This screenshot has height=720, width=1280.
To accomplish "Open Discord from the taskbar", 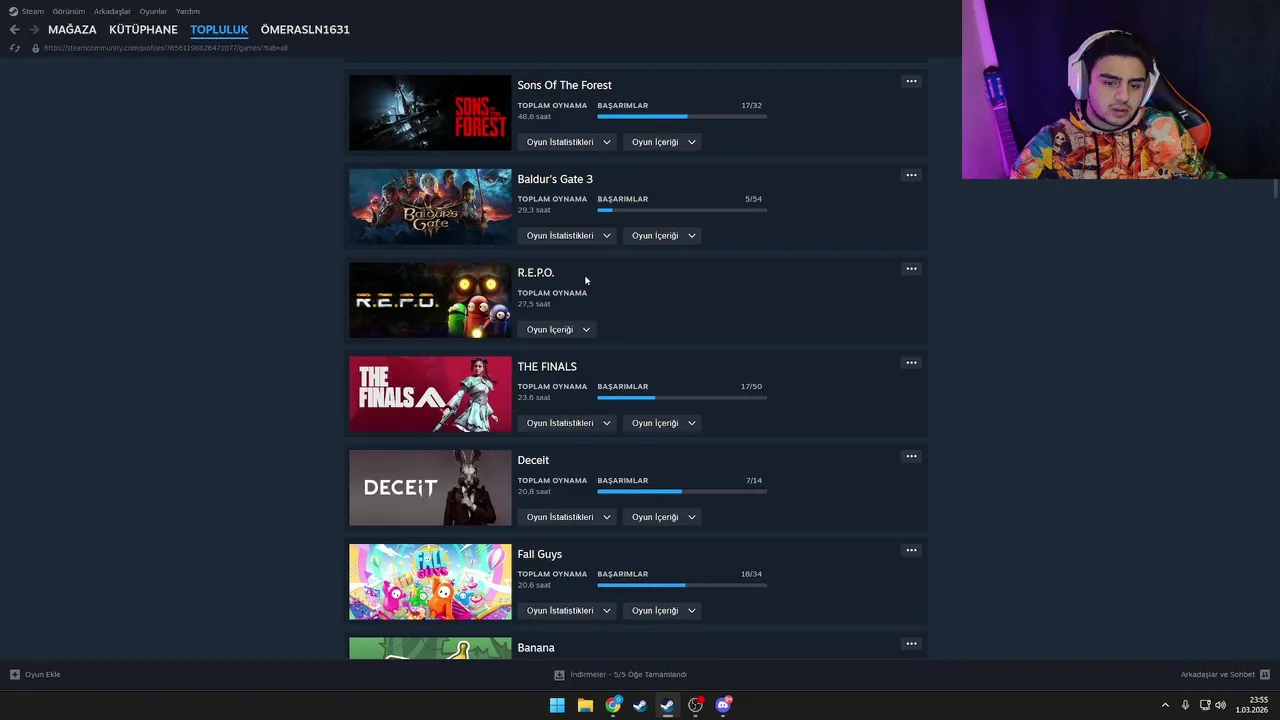I will (723, 705).
